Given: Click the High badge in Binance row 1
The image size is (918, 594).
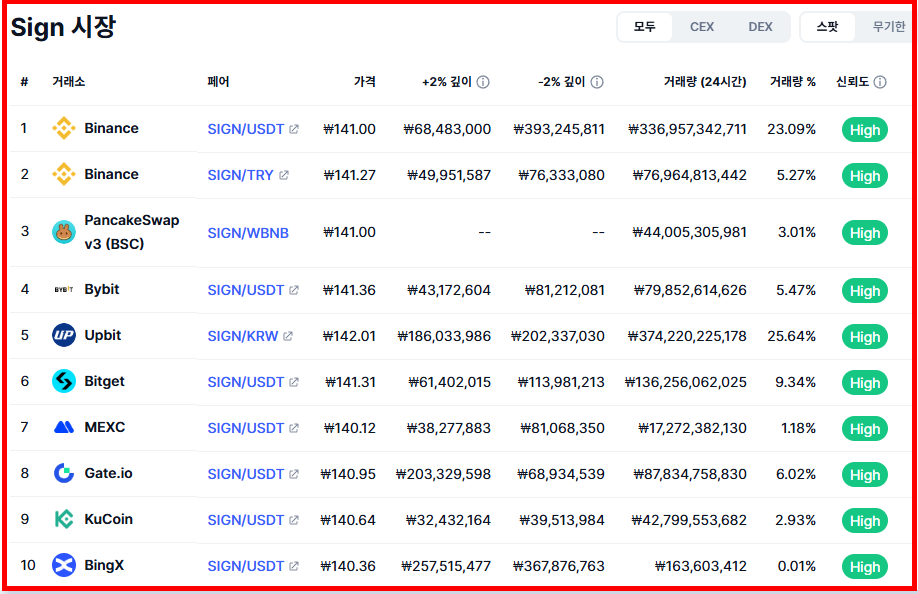Looking at the screenshot, I should [865, 129].
